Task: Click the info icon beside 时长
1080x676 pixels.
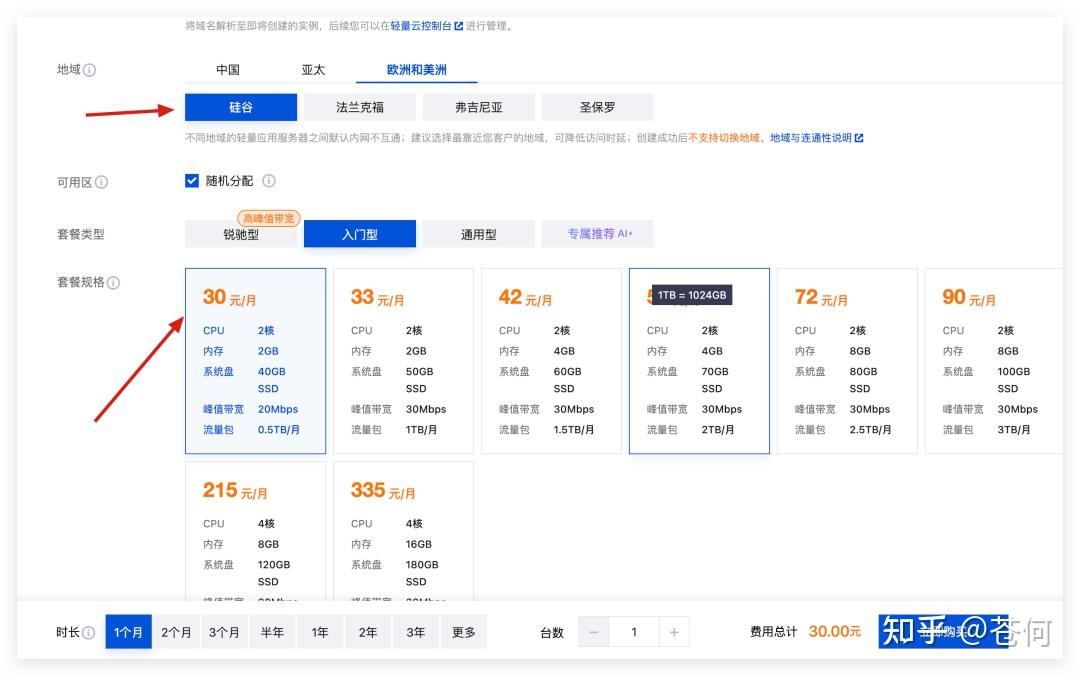Action: click(x=89, y=633)
